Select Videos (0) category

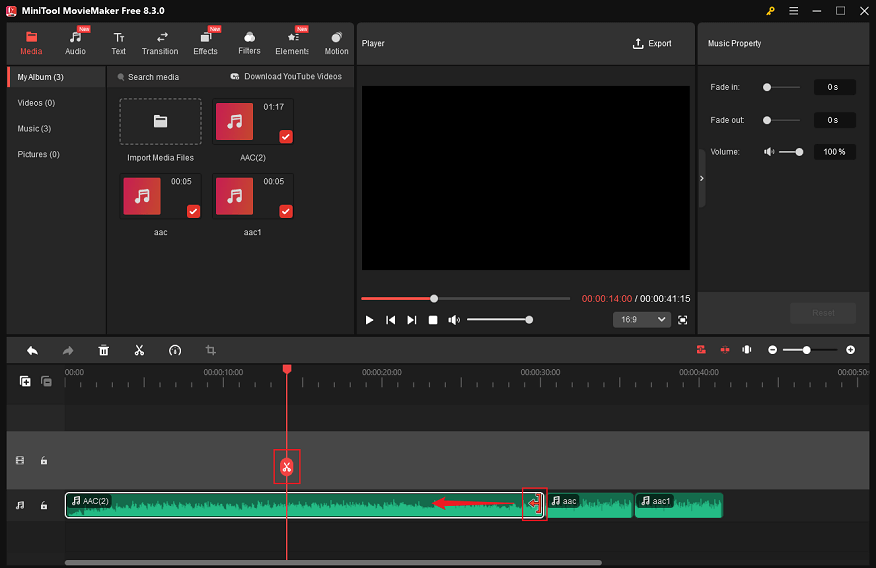point(36,103)
